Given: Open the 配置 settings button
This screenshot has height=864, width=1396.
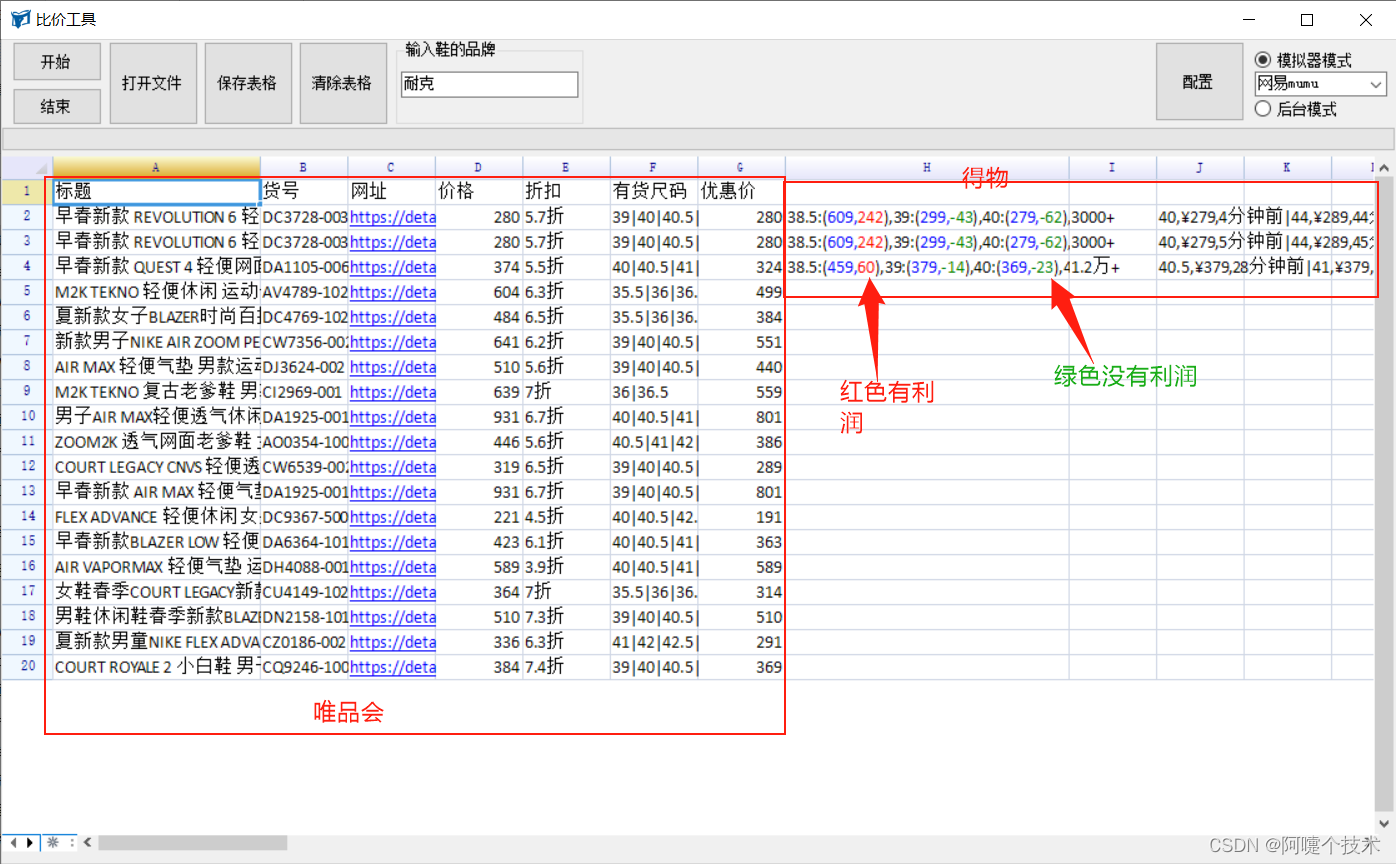Looking at the screenshot, I should point(1197,82).
